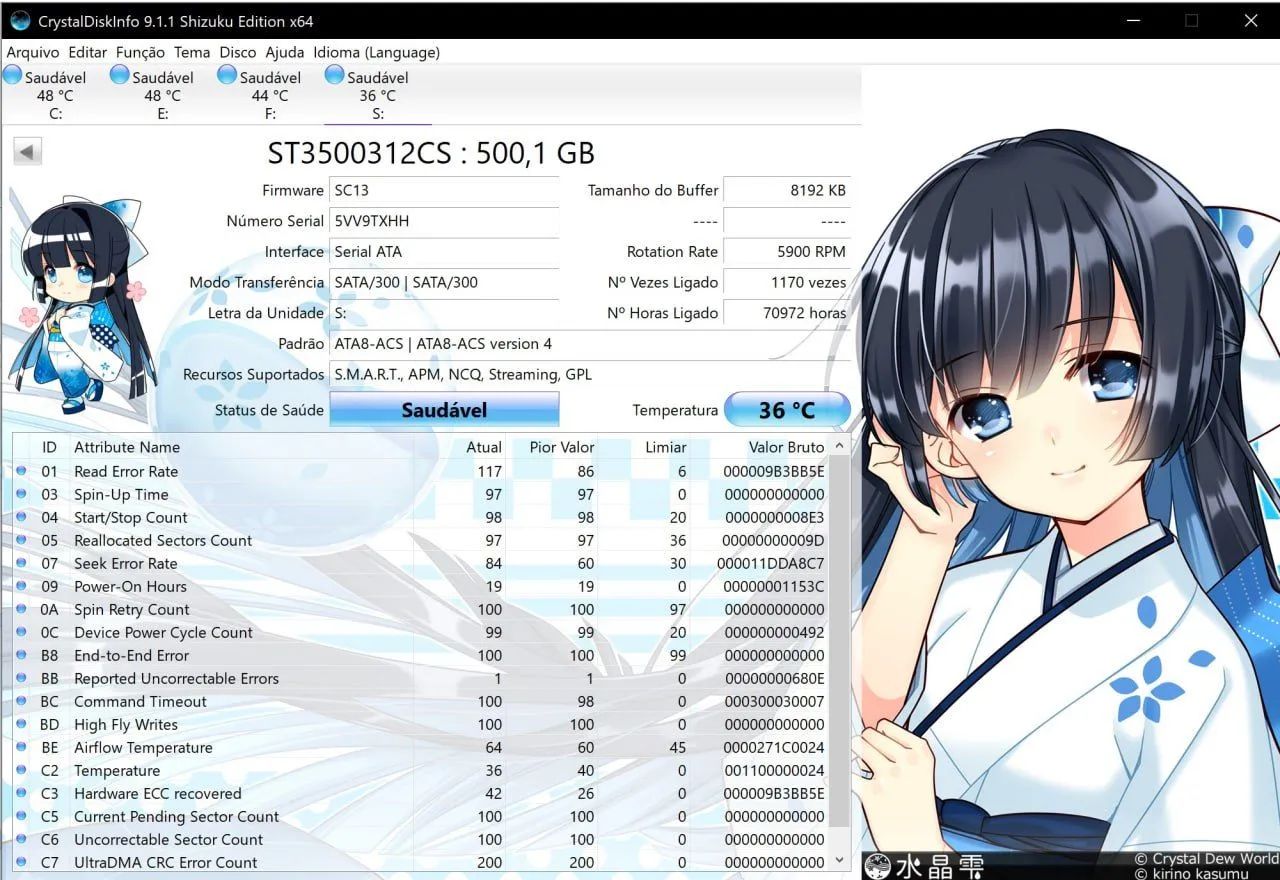This screenshot has width=1280, height=880.
Task: Open the Função menu
Action: (141, 52)
